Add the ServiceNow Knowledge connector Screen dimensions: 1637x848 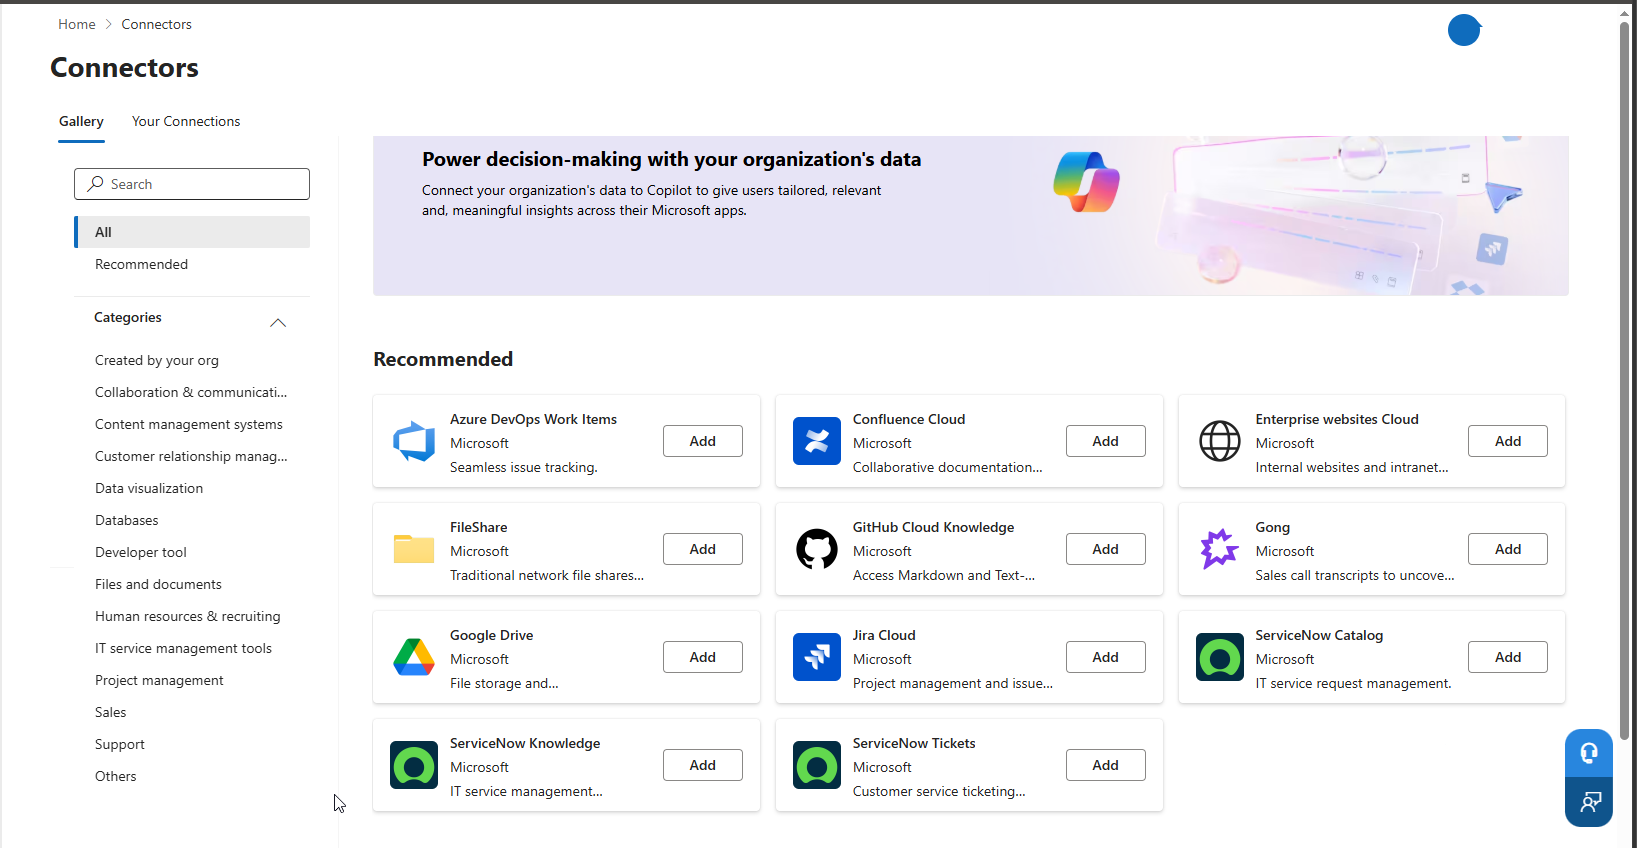(x=703, y=765)
